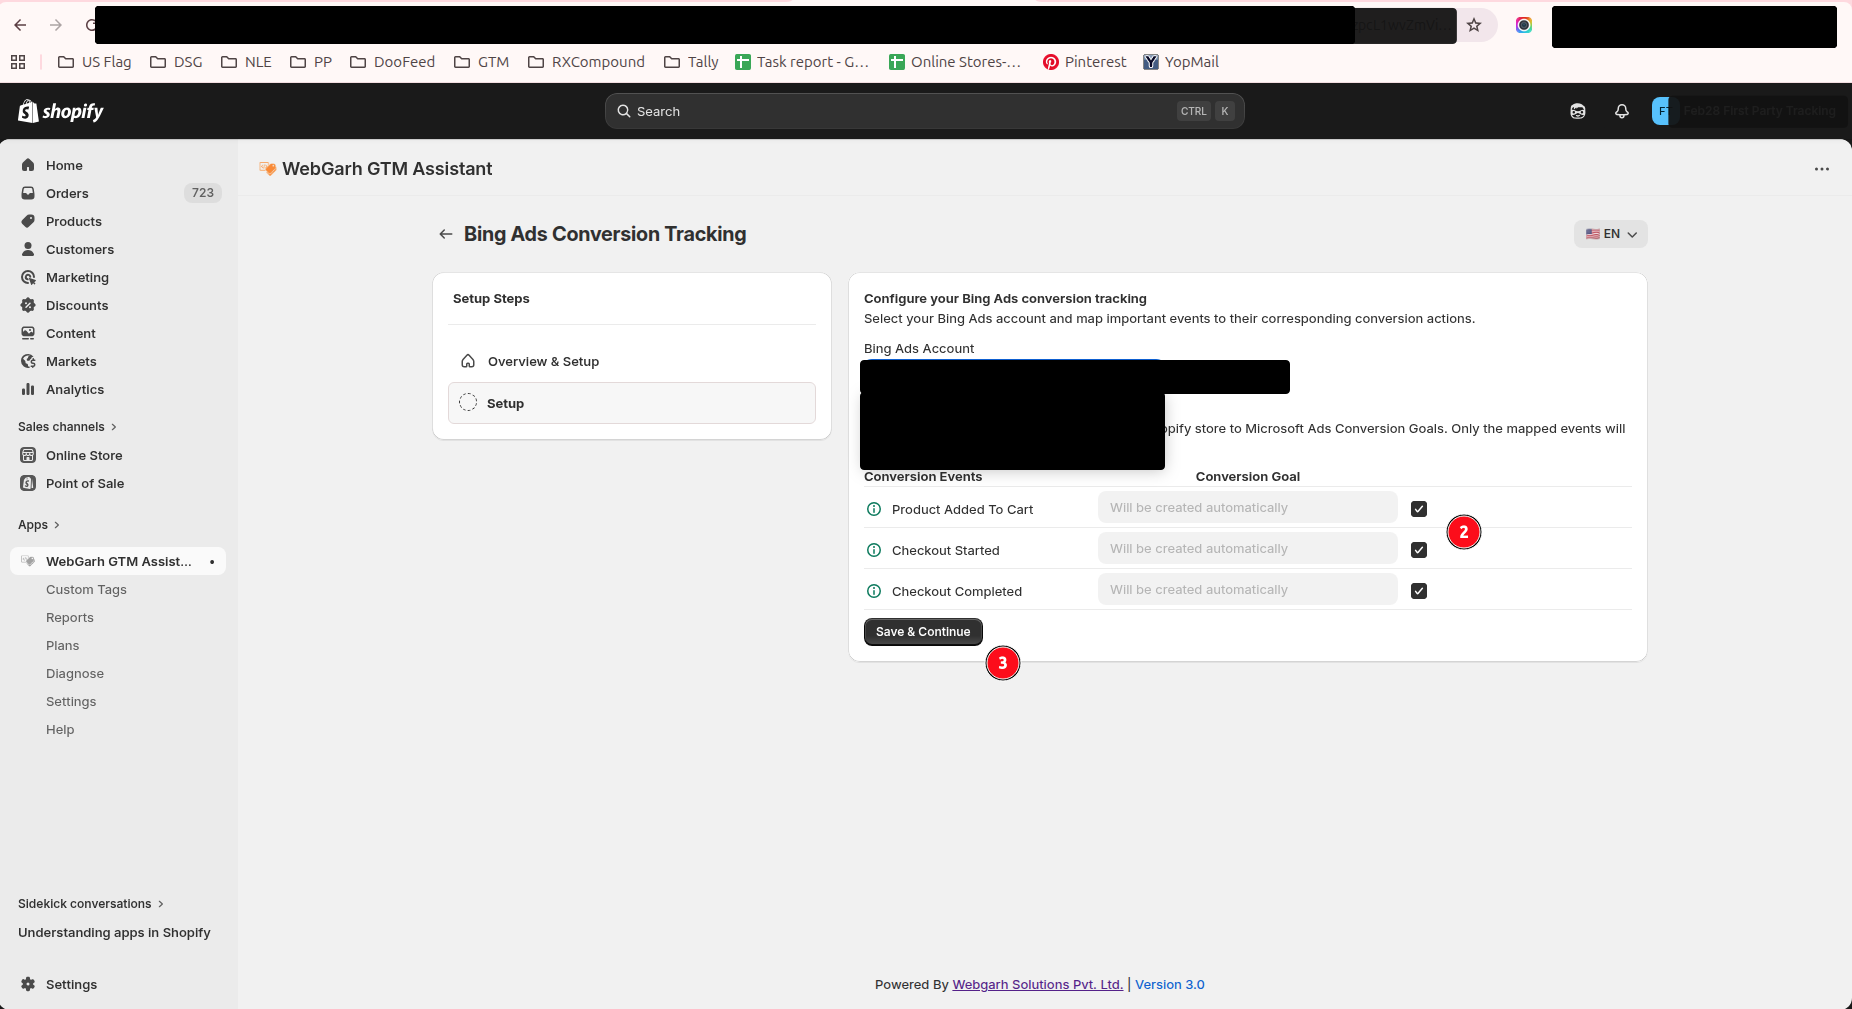Open Diagnose under WebGarh
Viewport: 1852px width, 1009px height.
(75, 673)
